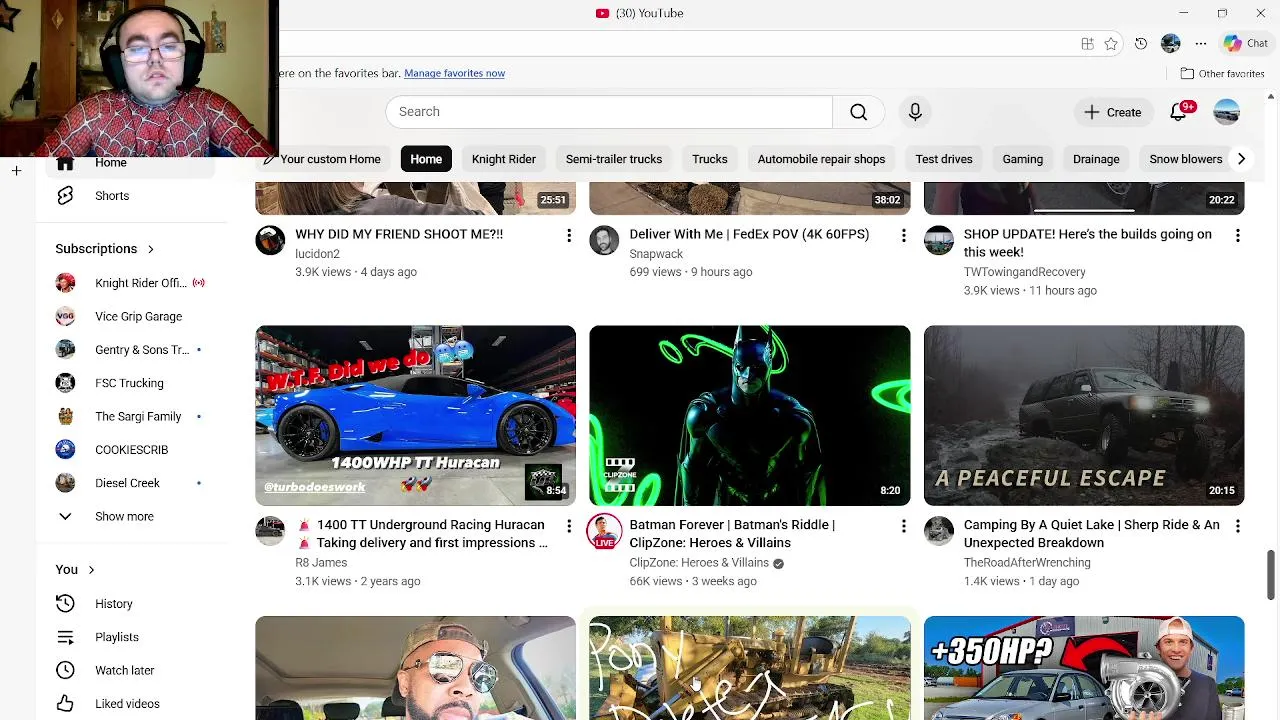Select Your custom Home chip
Image resolution: width=1280 pixels, height=720 pixels.
pos(323,159)
